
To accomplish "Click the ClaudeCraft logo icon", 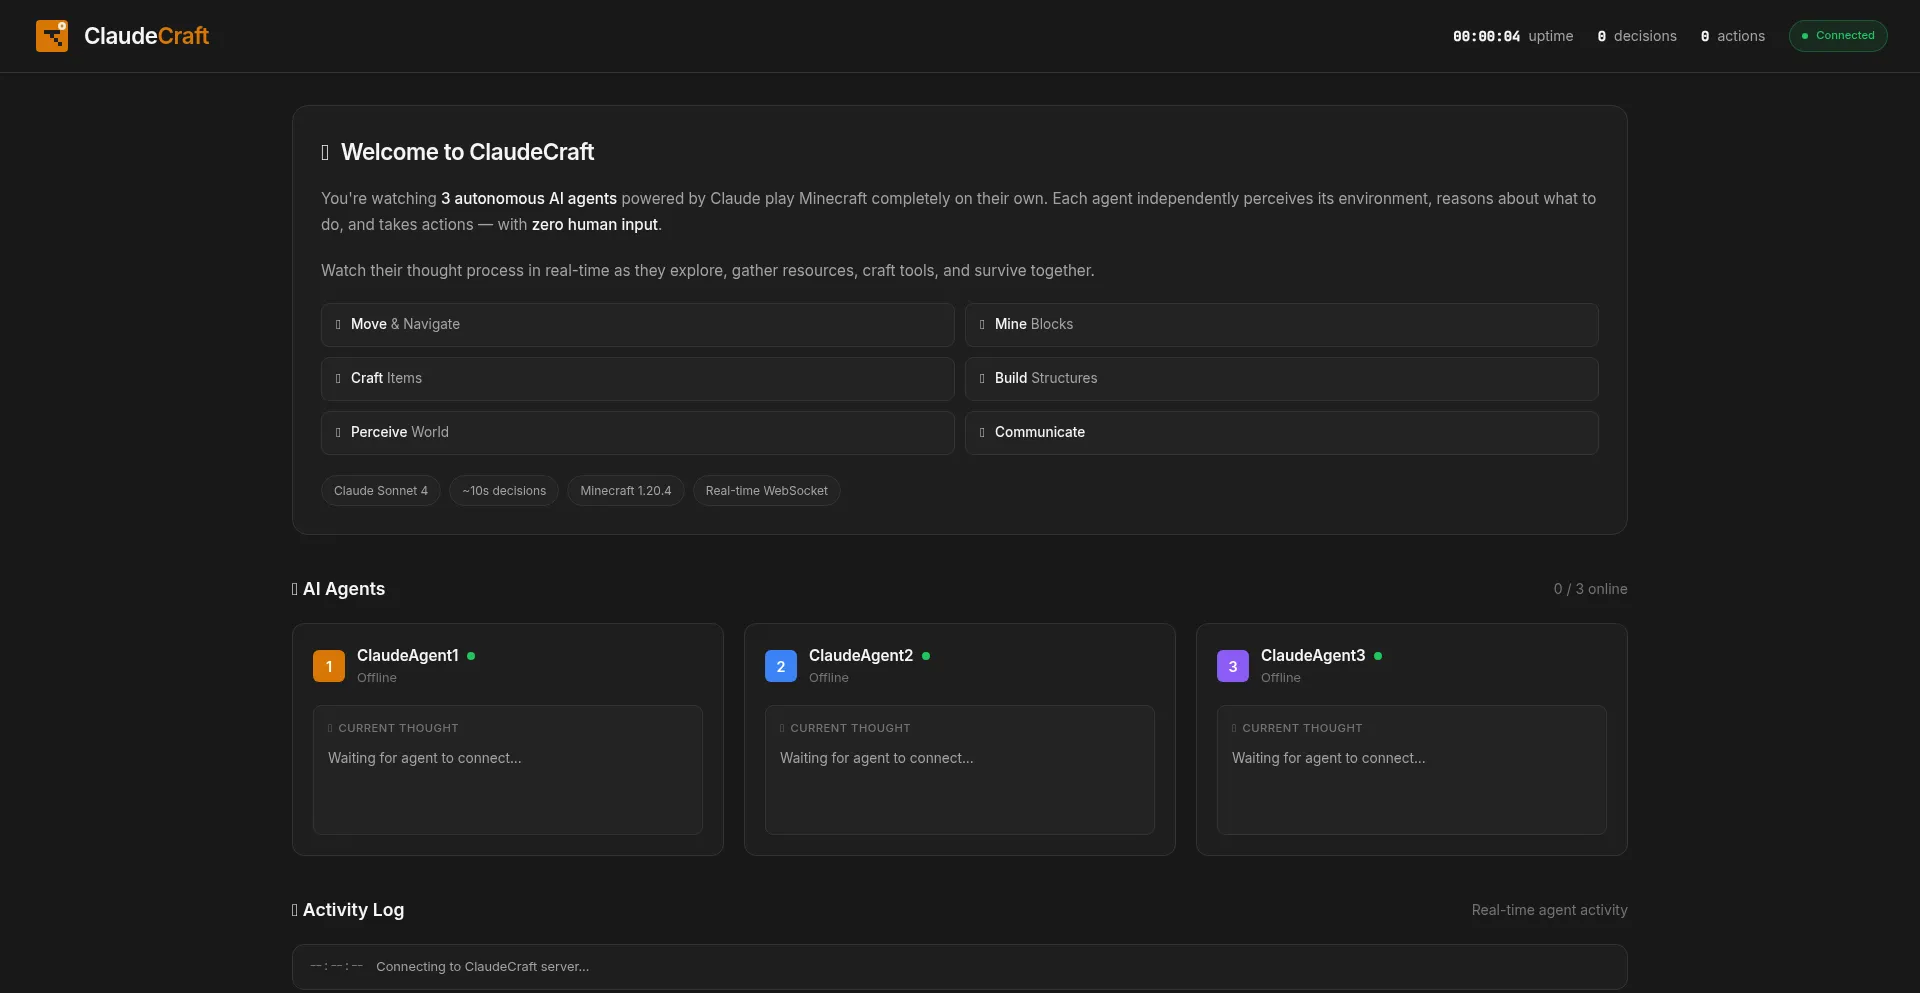I will (x=52, y=36).
